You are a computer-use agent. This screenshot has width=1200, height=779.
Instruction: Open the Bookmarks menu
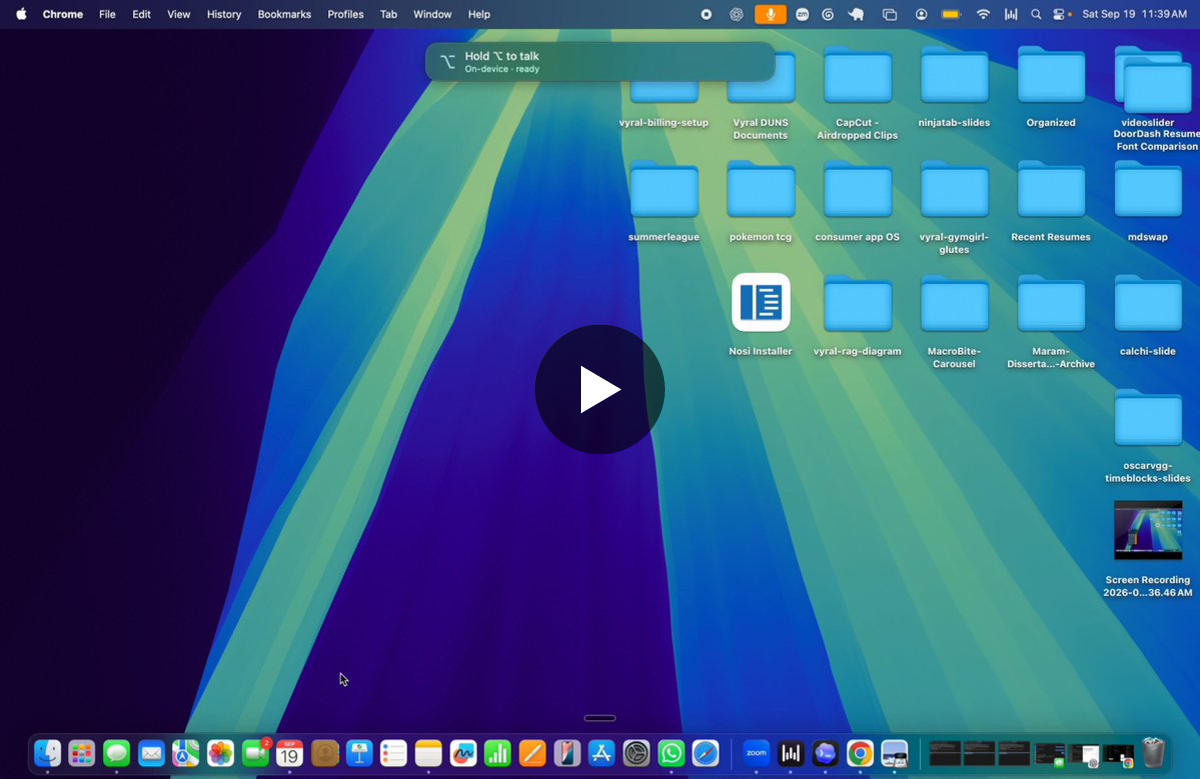pyautogui.click(x=284, y=14)
